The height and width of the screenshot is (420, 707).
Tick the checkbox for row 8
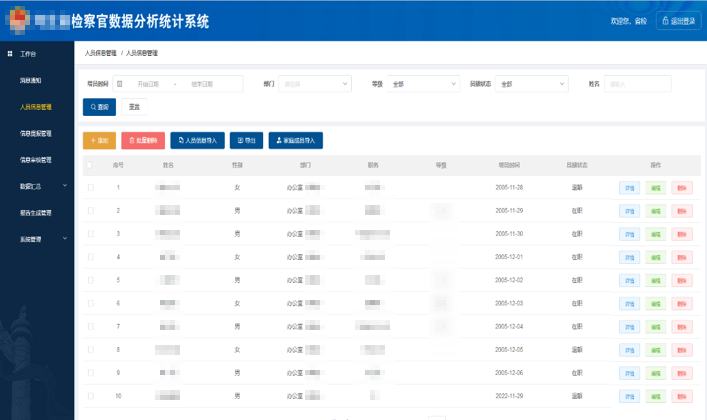click(91, 350)
